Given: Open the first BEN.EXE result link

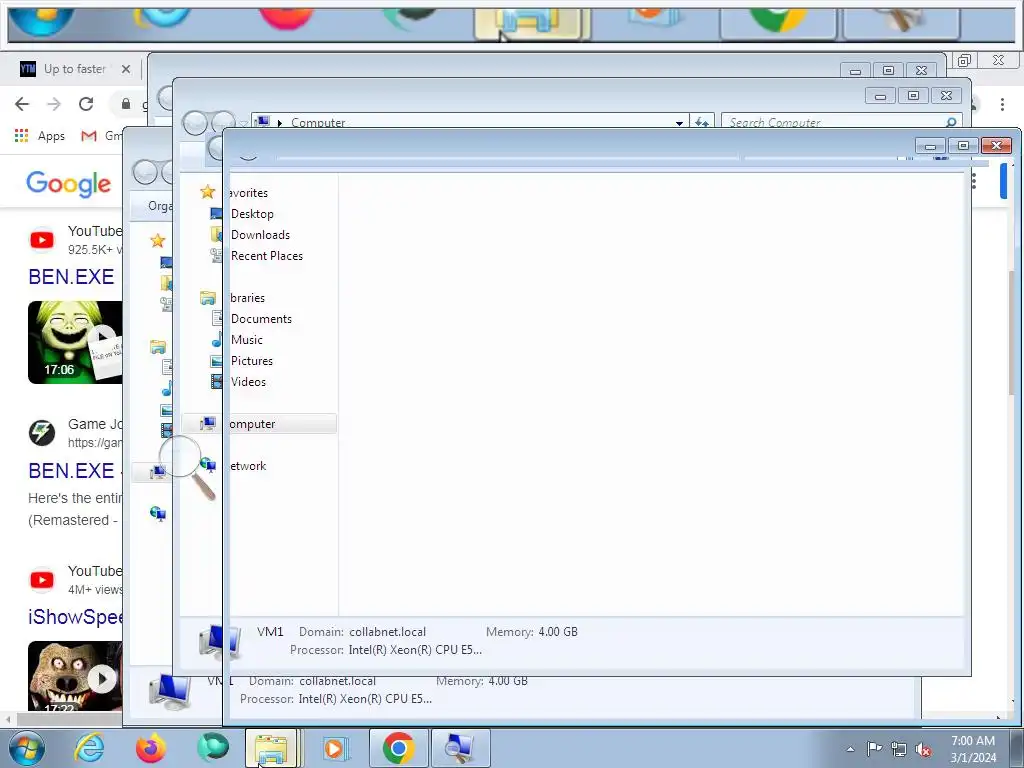Looking at the screenshot, I should pos(72,277).
